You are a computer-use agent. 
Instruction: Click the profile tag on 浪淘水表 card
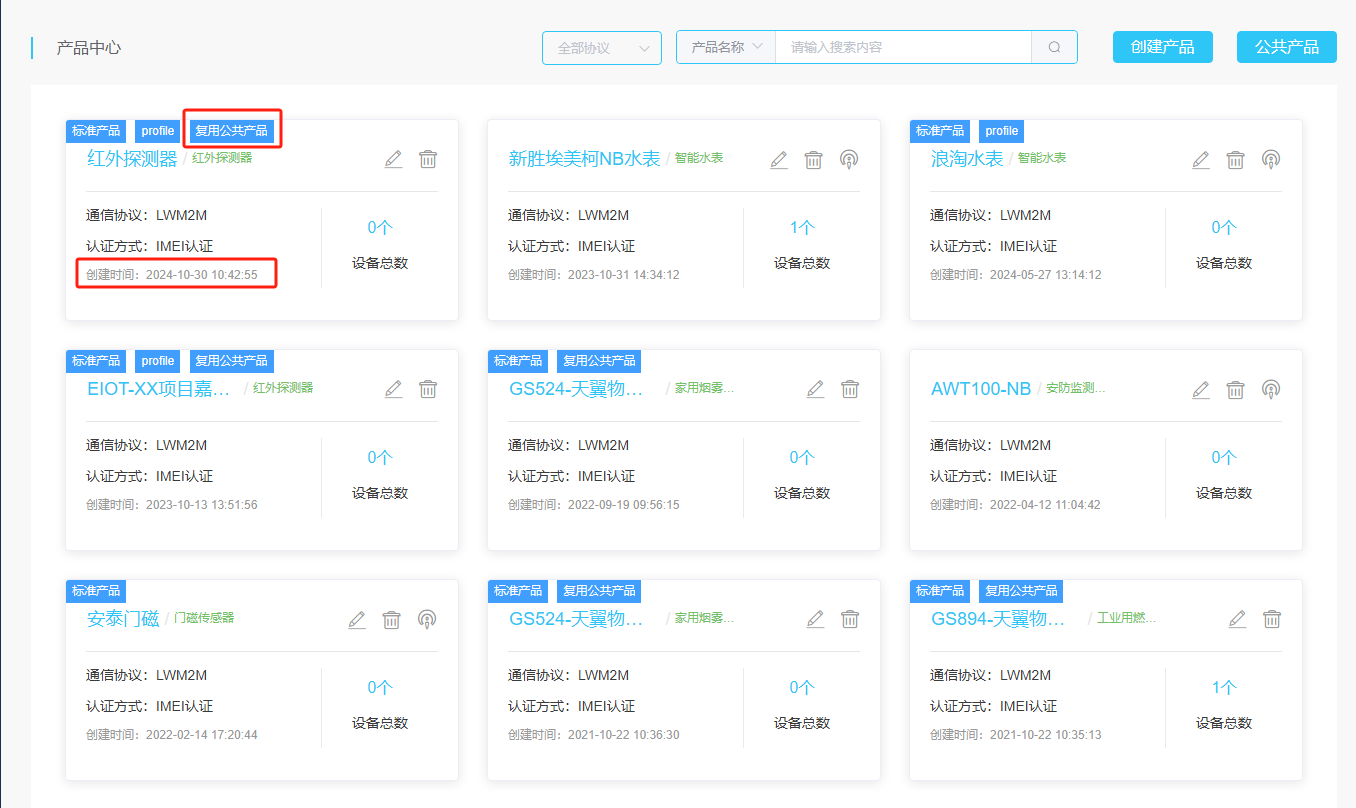[1001, 131]
